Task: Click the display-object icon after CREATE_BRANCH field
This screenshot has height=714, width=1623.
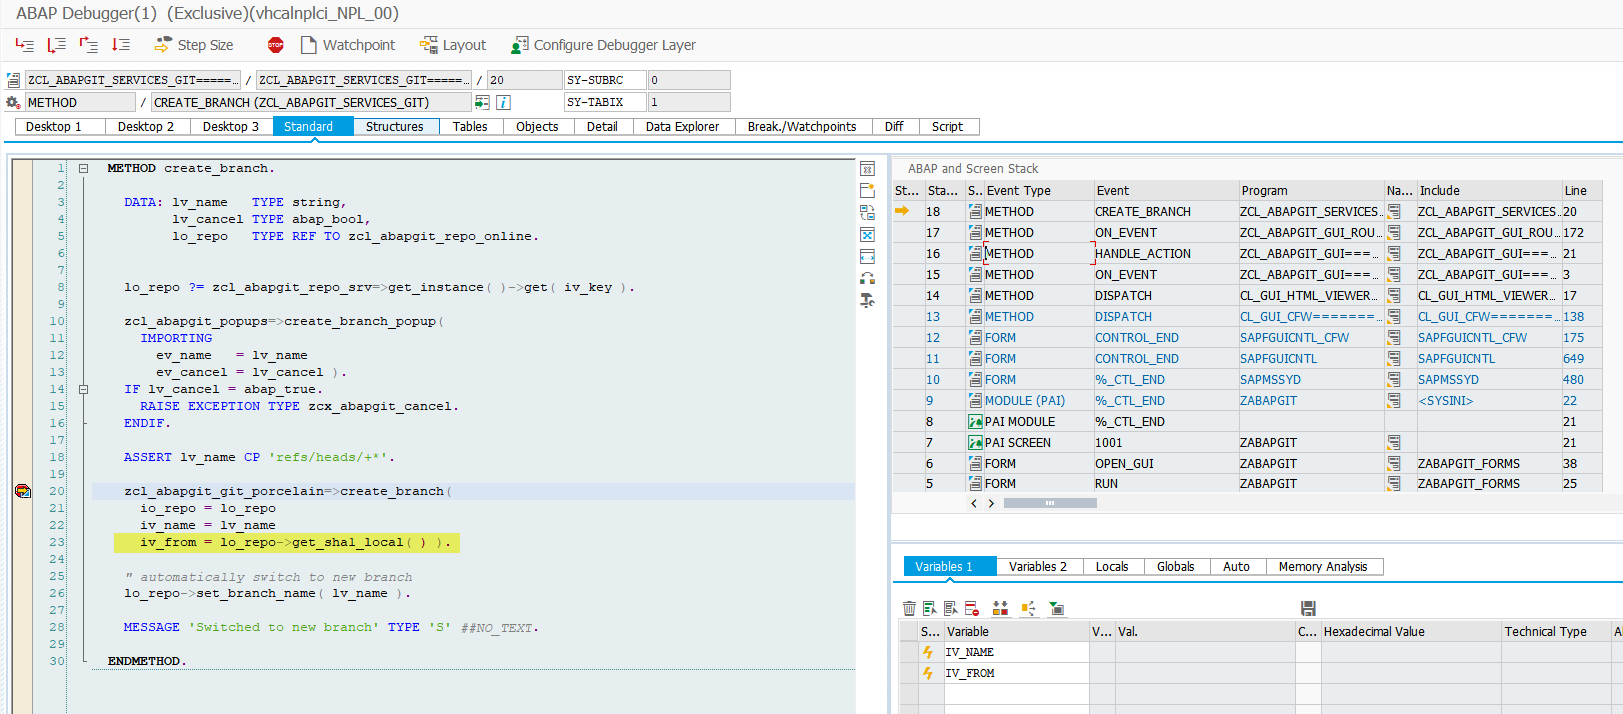Action: (482, 102)
